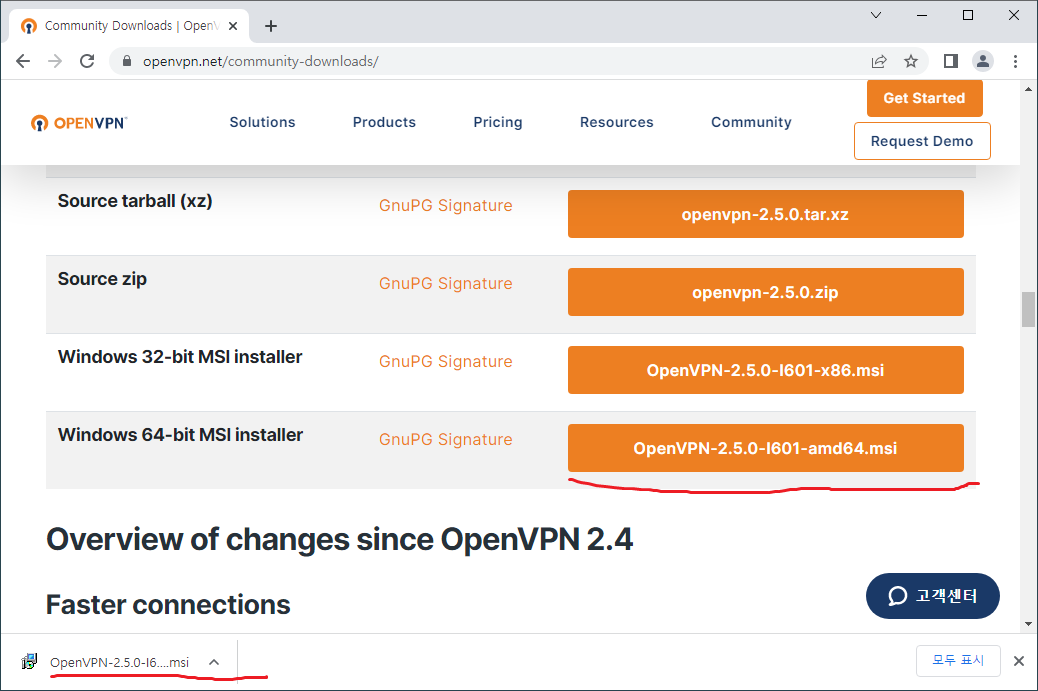Click the 'Source zip' label
The width and height of the screenshot is (1038, 691).
[x=102, y=279]
